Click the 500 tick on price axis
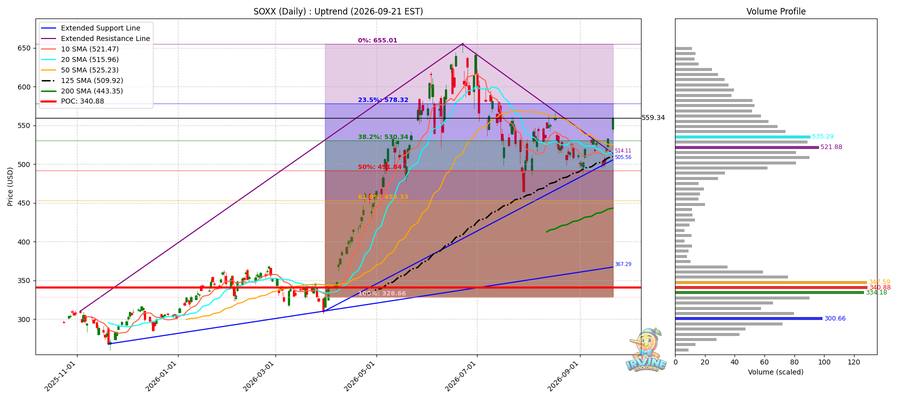Viewport: 900px width, 400px height. click(x=26, y=165)
